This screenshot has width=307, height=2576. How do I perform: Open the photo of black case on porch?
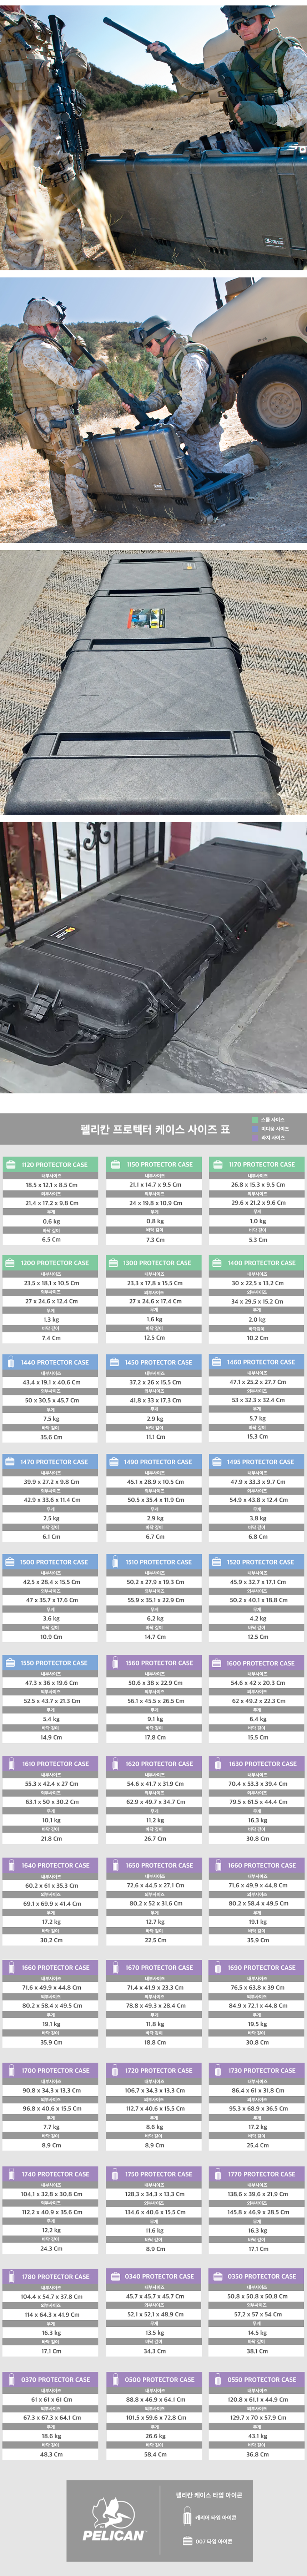(x=153, y=956)
